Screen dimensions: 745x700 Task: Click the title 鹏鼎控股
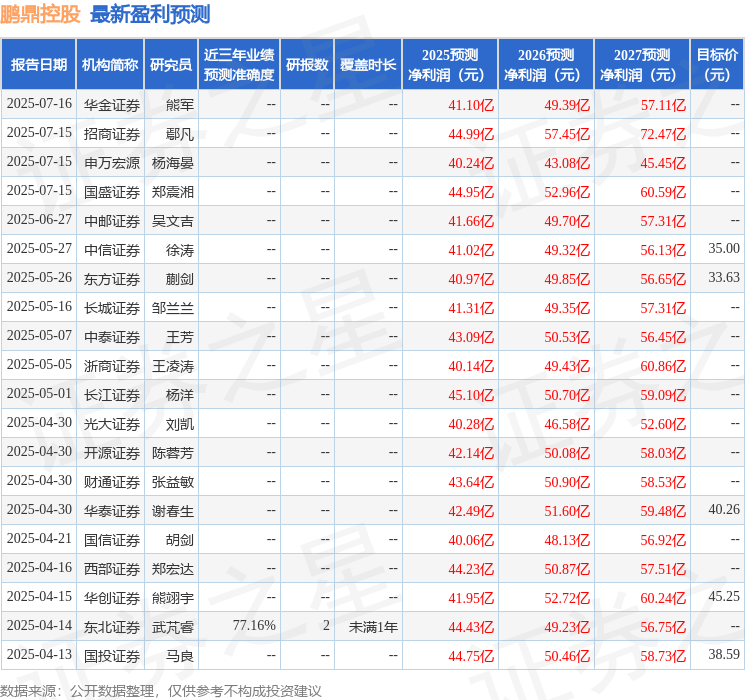40,14
